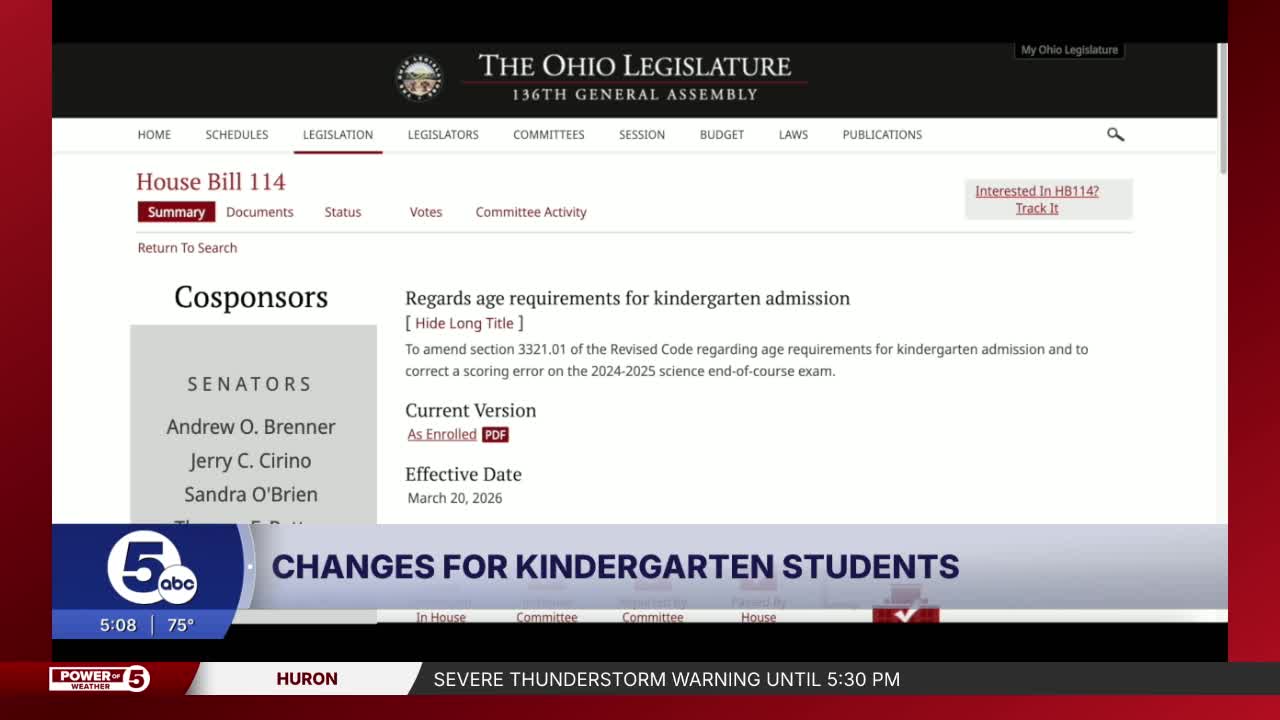
Task: Open the My Ohio Legislature button
Action: [1069, 50]
